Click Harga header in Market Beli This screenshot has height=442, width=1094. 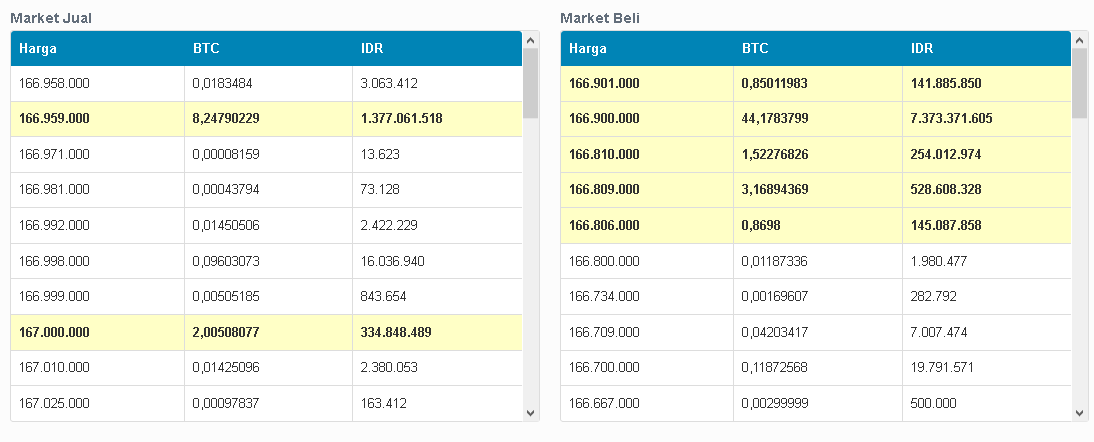(587, 48)
